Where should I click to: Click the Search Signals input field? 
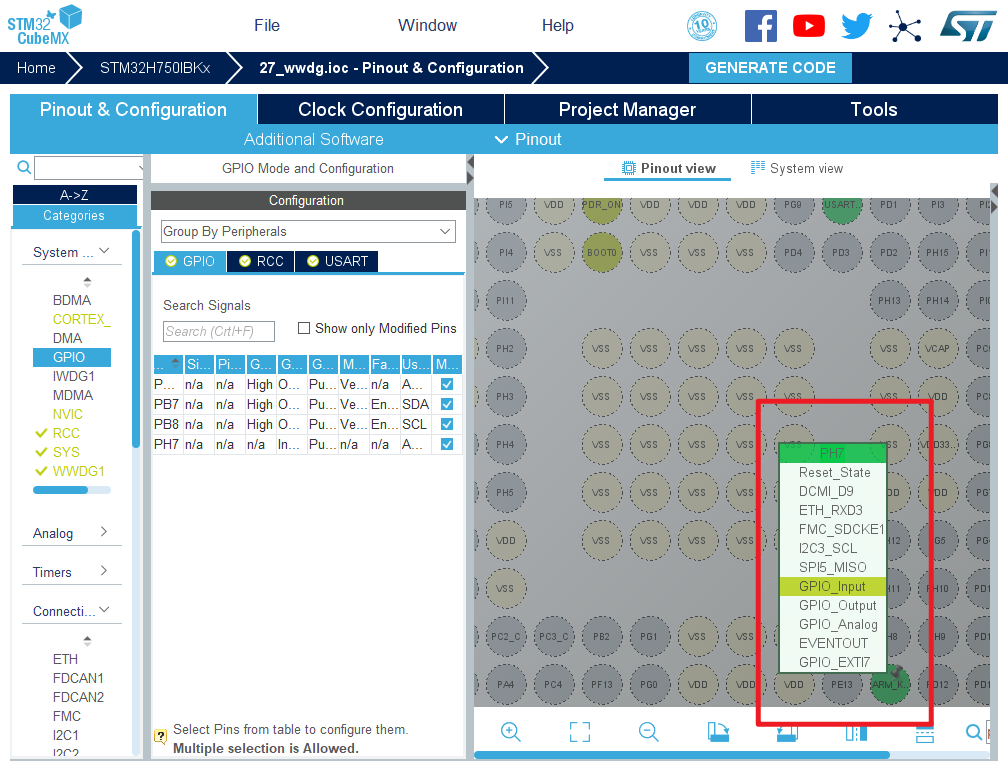(x=218, y=331)
